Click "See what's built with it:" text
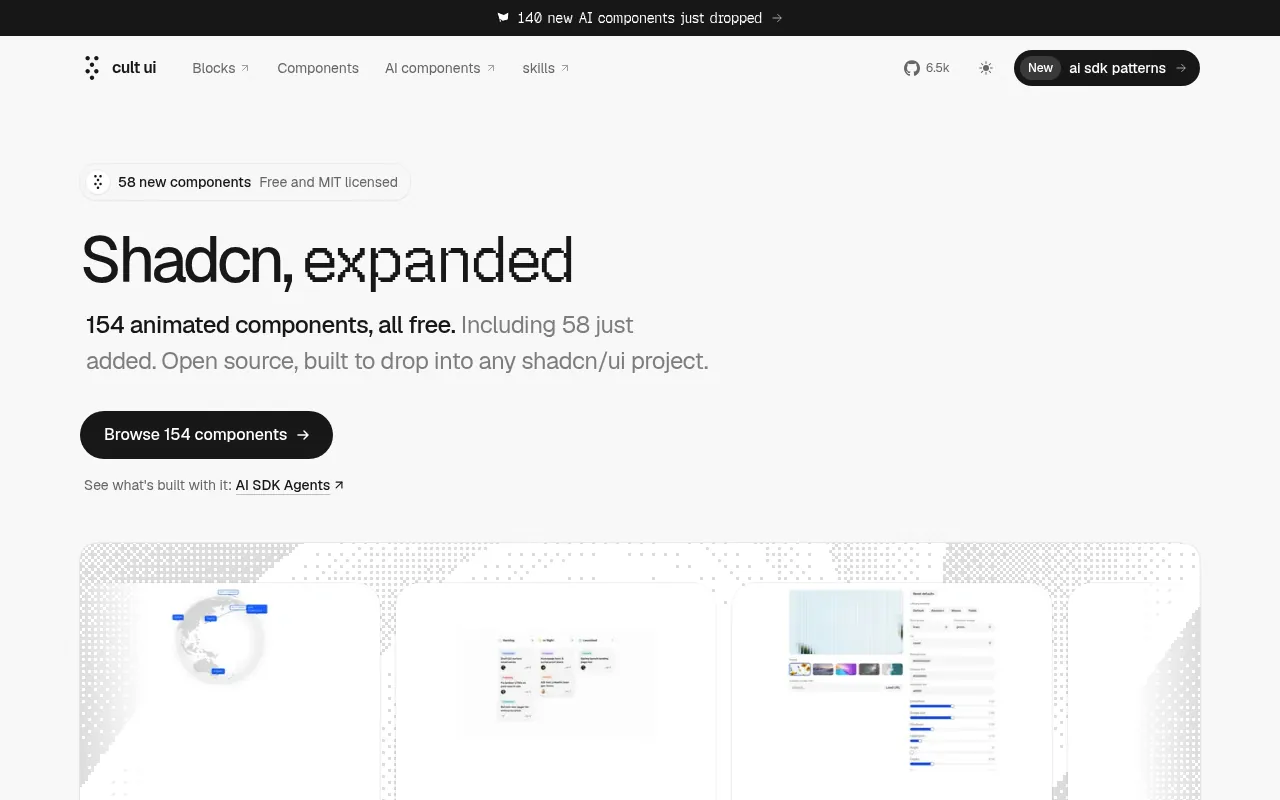This screenshot has height=800, width=1280. point(158,485)
